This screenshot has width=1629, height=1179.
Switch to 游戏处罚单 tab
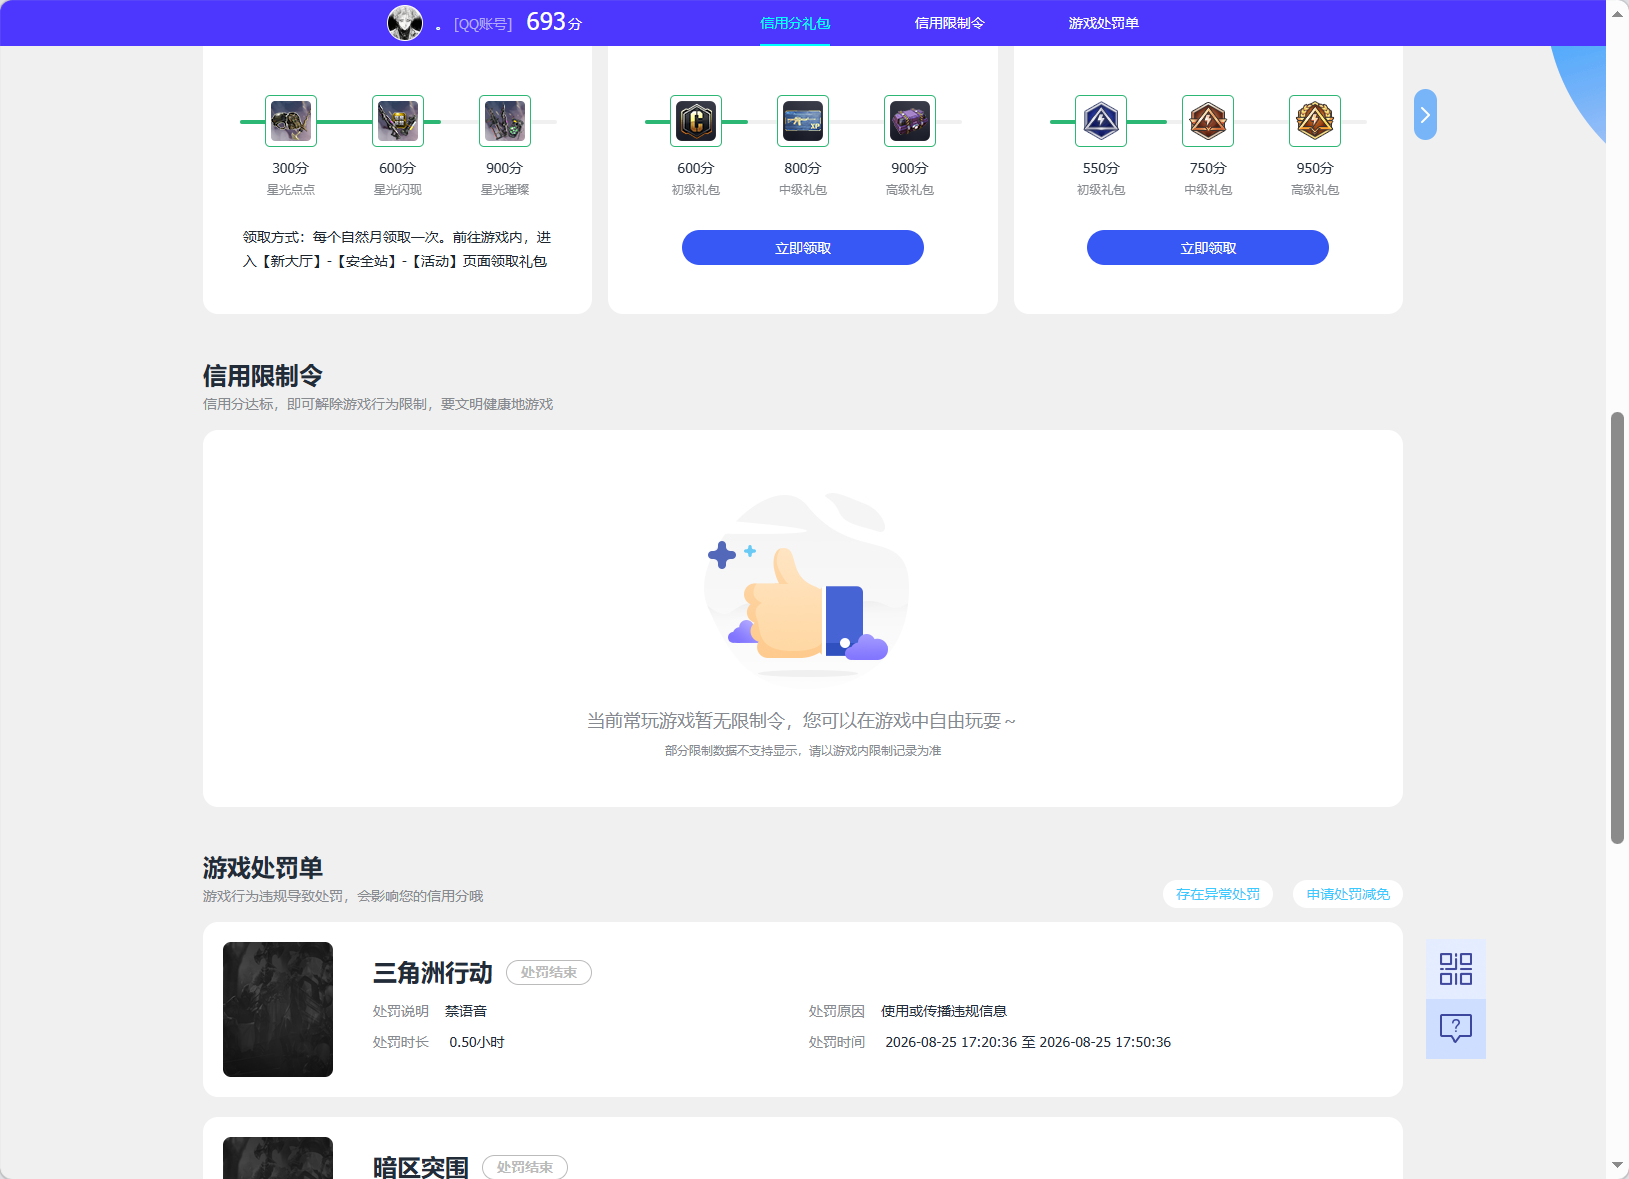(x=1104, y=23)
